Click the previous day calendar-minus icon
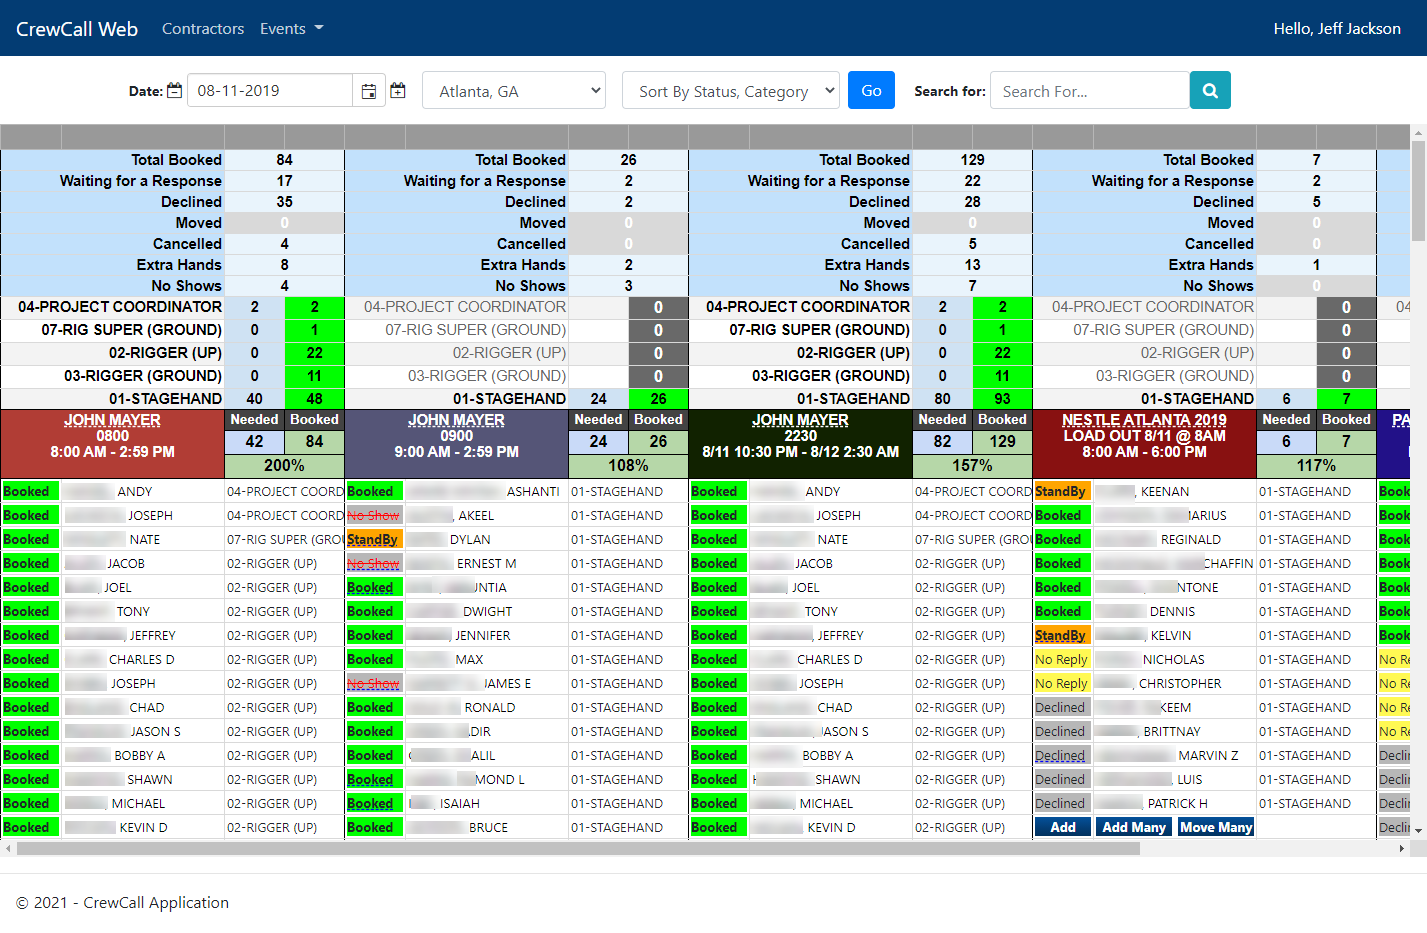The image size is (1427, 933). pyautogui.click(x=174, y=91)
